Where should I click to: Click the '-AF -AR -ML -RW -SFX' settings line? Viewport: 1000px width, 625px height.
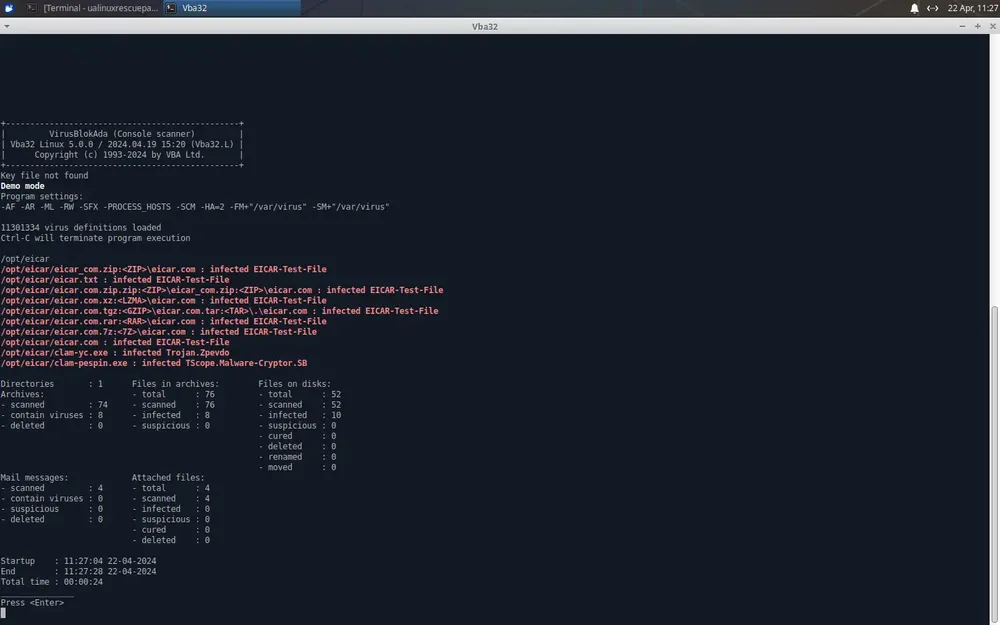(x=195, y=207)
